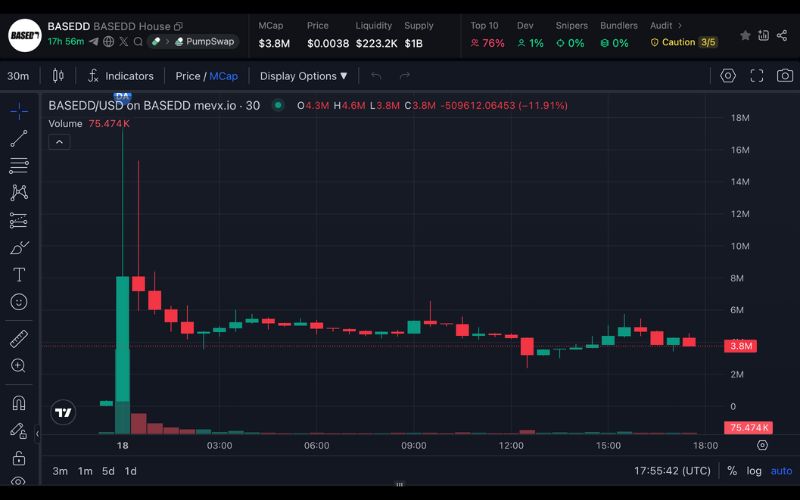The width and height of the screenshot is (800, 500).
Task: View the Caution 3/5 audit rating
Action: pos(684,42)
